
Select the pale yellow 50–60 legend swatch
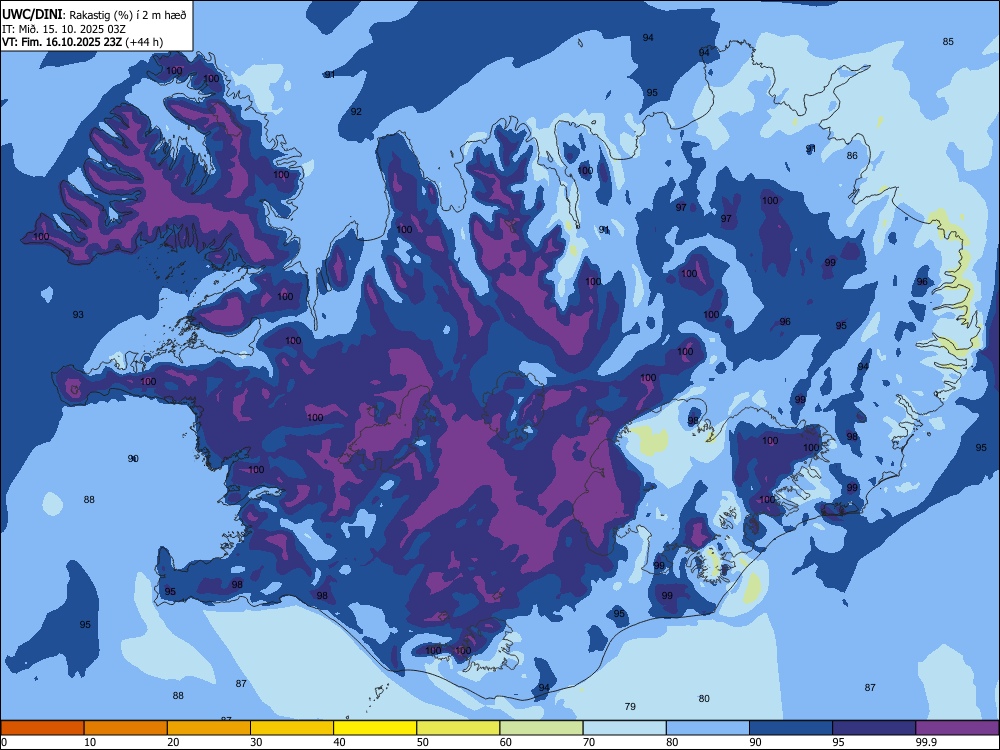[x=458, y=728]
